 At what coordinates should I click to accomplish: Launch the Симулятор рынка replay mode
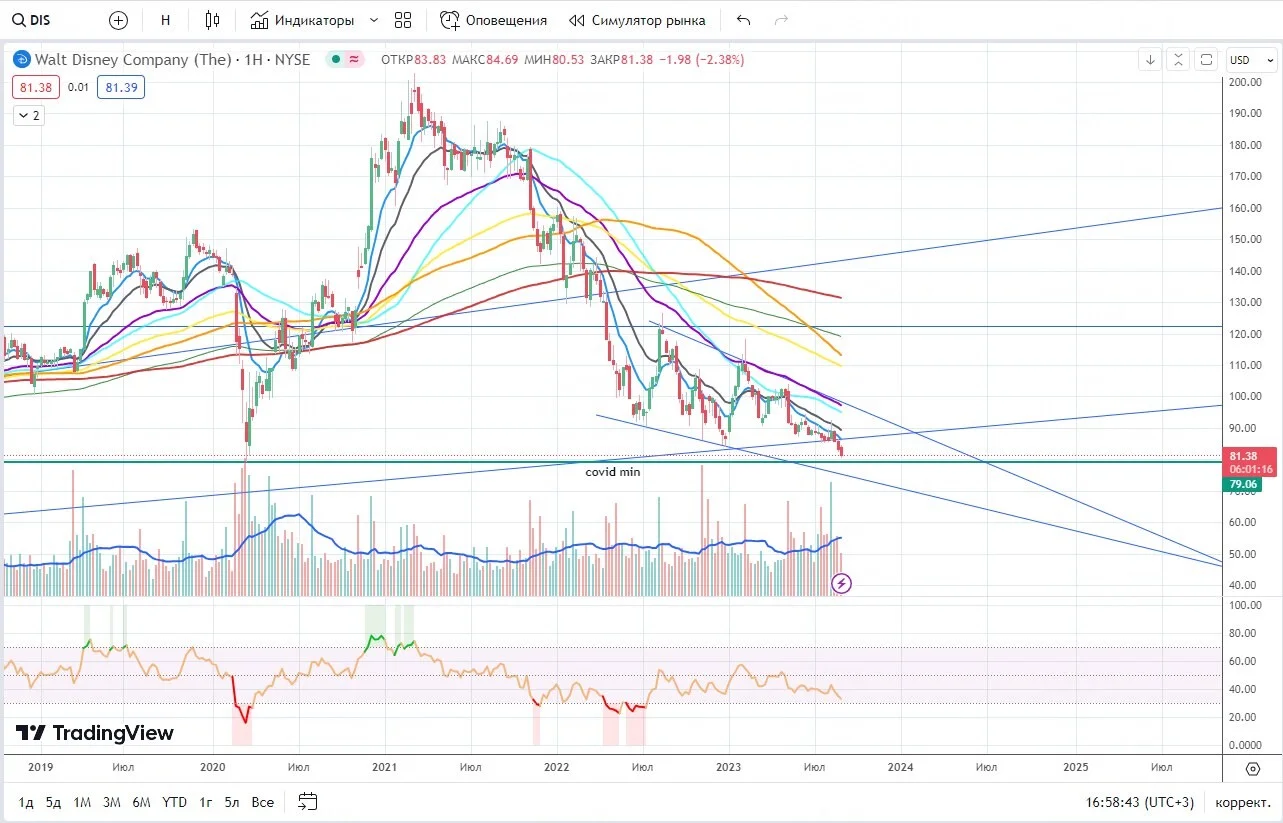(x=637, y=20)
